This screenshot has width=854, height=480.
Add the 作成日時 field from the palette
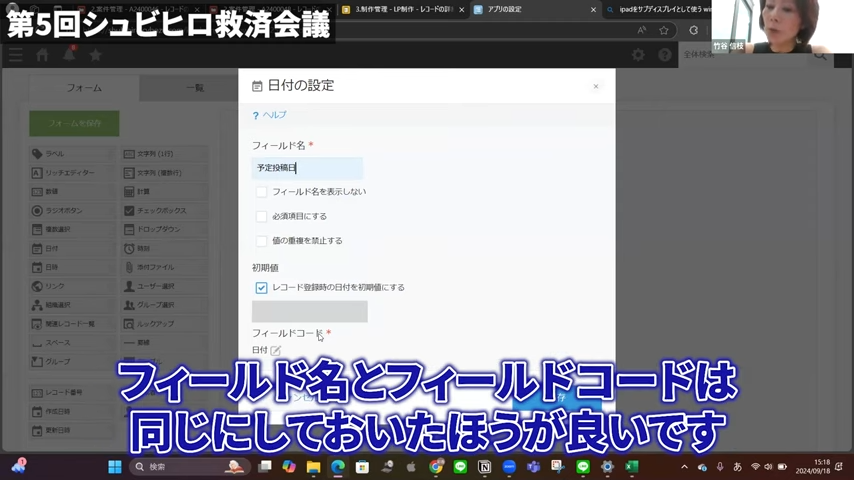72,411
